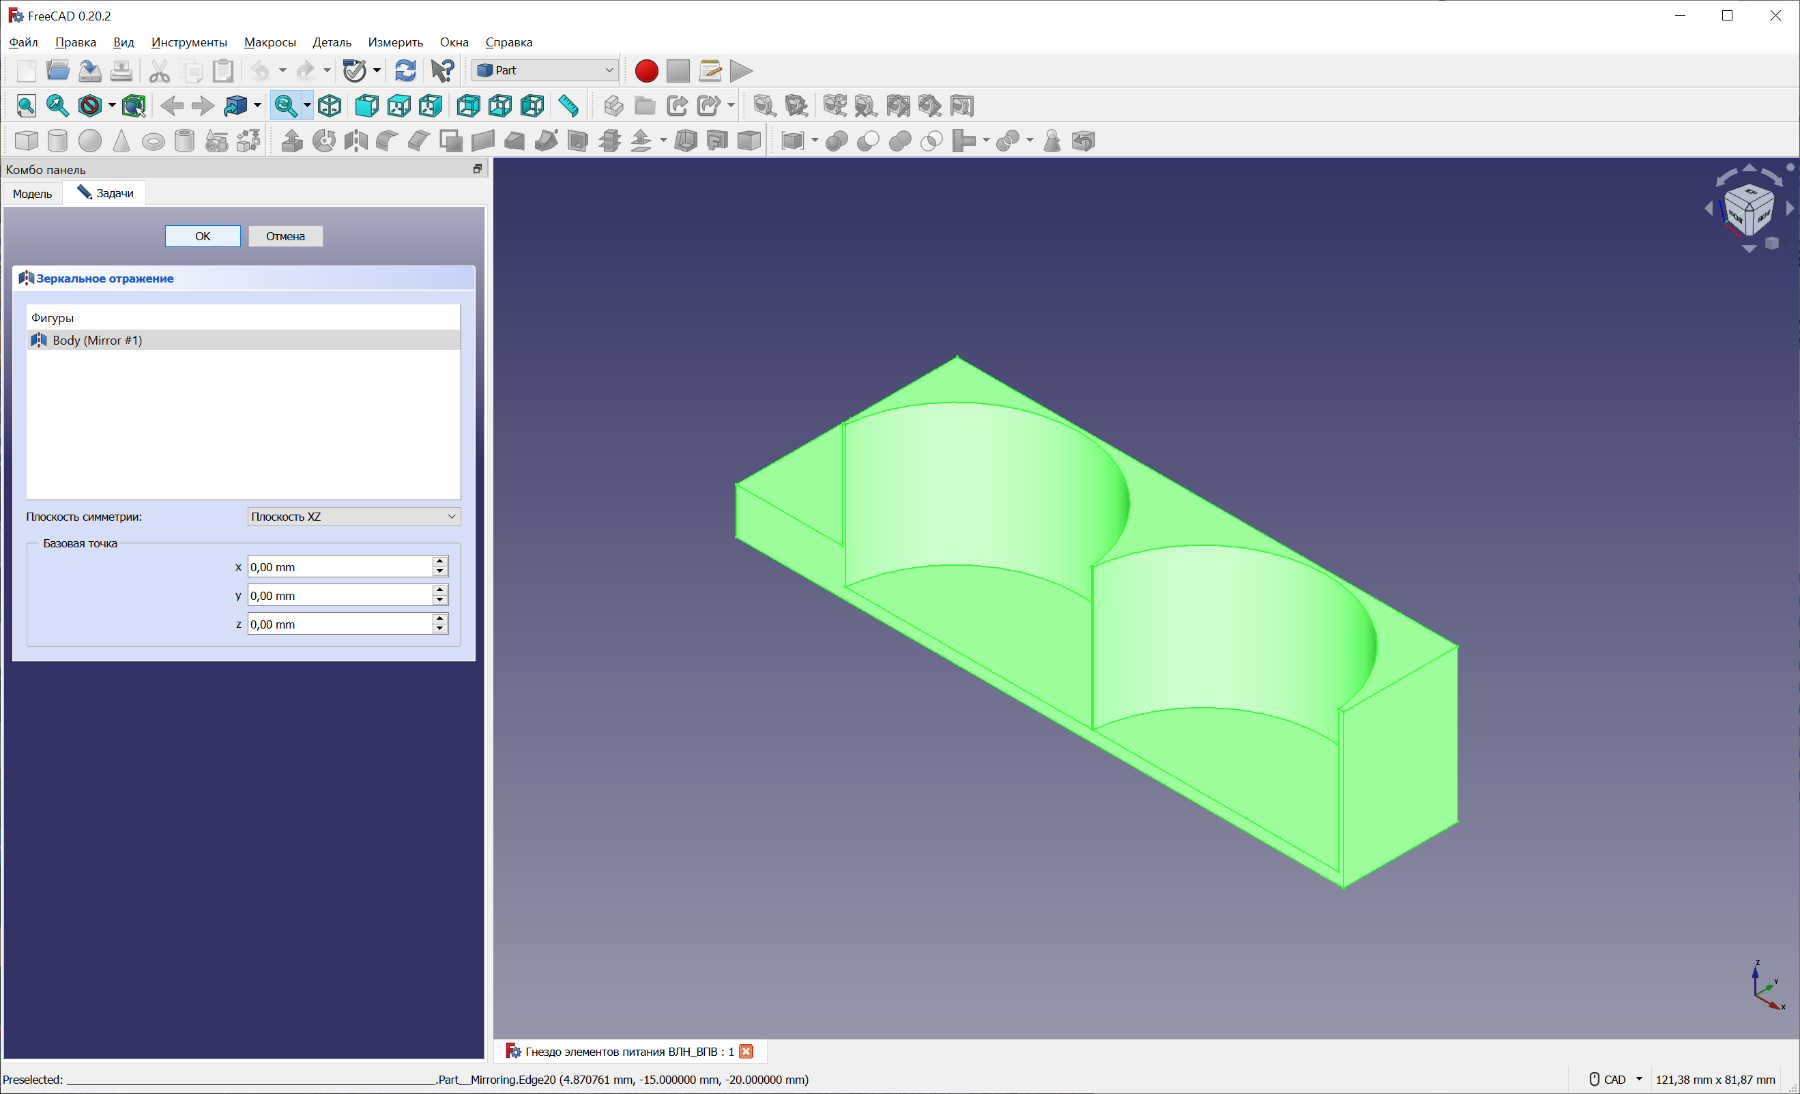Open the Инструменты menu
This screenshot has width=1800, height=1094.
(x=189, y=42)
